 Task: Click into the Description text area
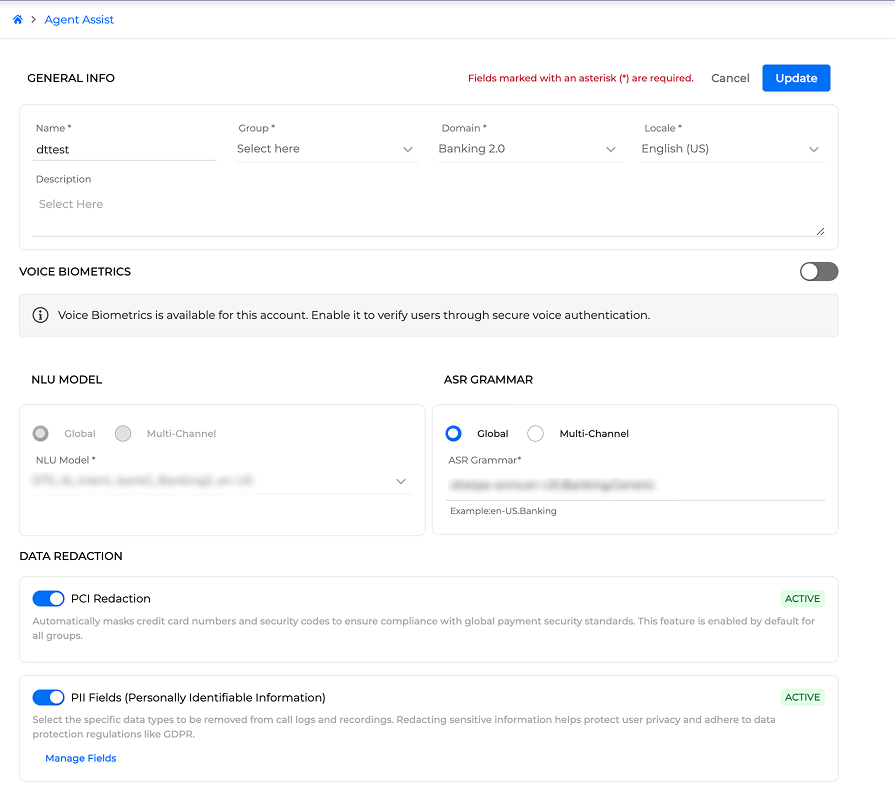click(x=428, y=213)
